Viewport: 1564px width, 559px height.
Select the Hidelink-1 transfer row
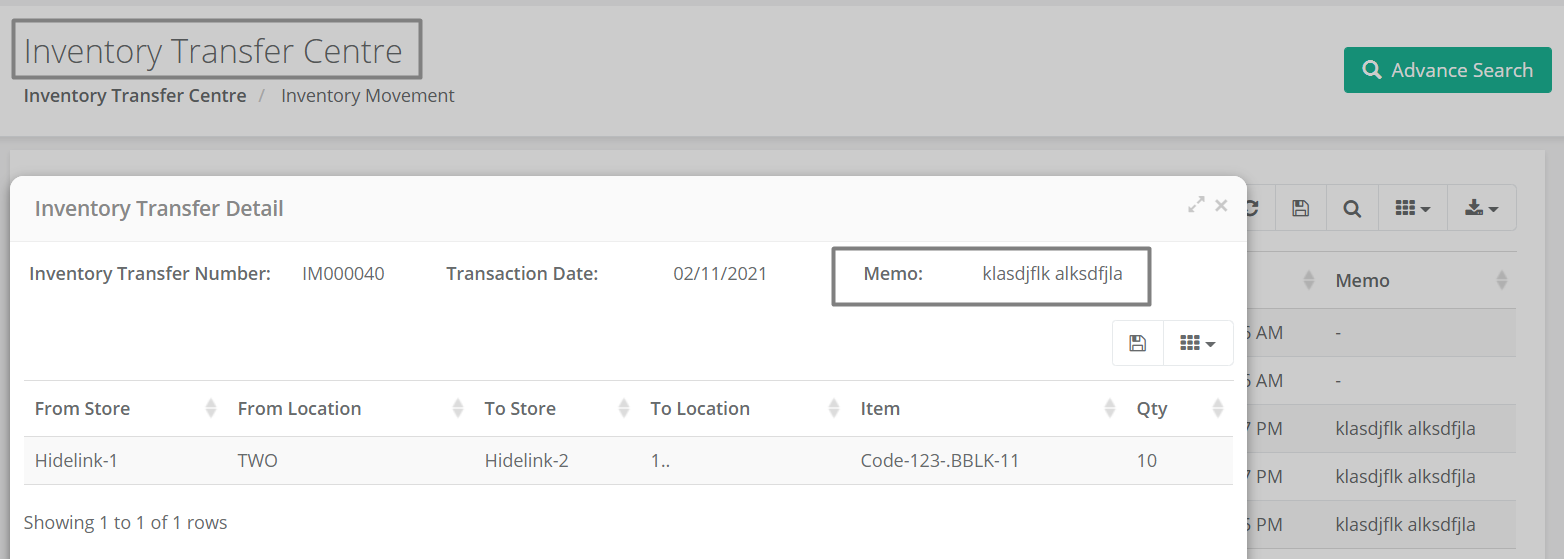click(x=628, y=461)
